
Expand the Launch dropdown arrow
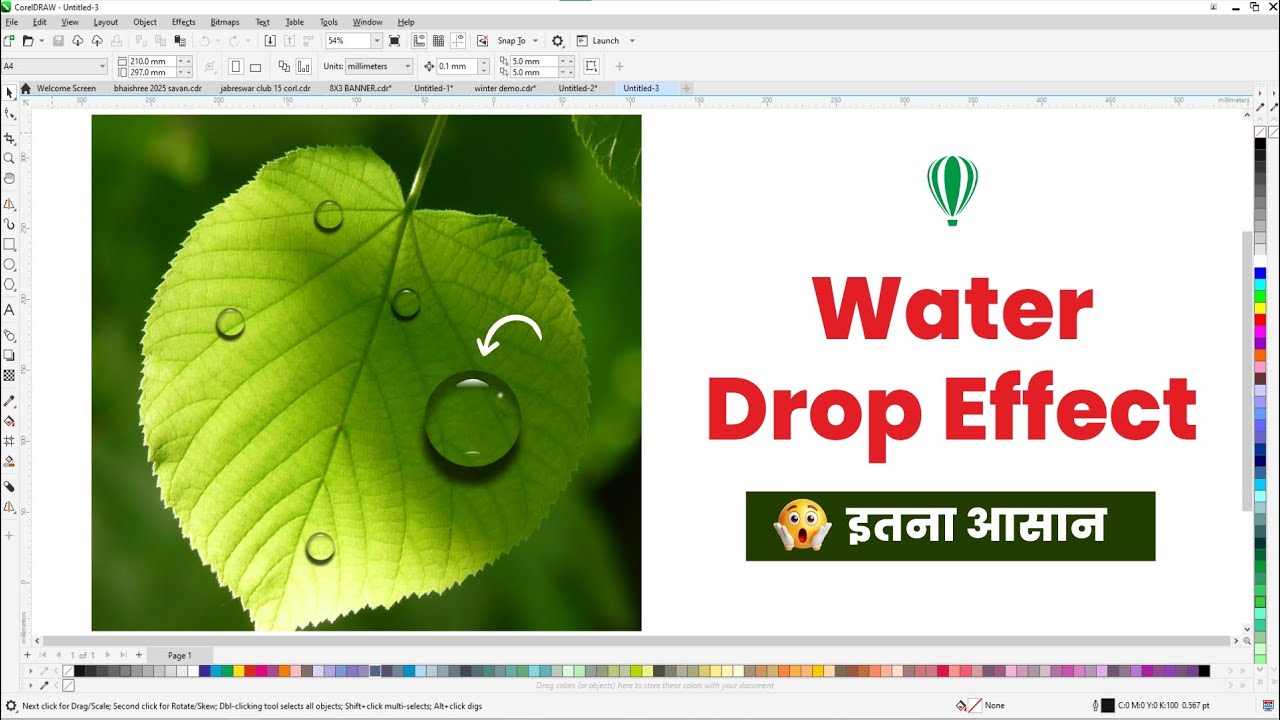[632, 41]
